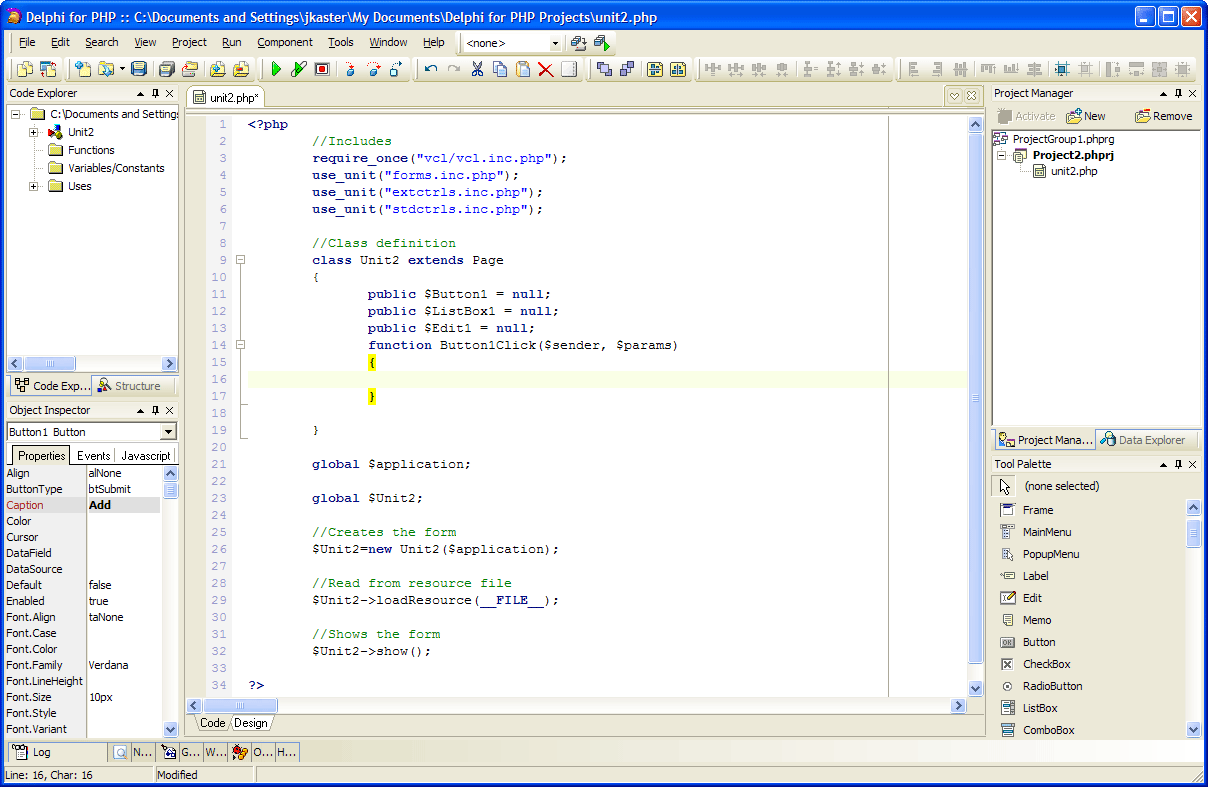1208x787 pixels.
Task: Click the Step Over debug icon
Action: [x=373, y=69]
